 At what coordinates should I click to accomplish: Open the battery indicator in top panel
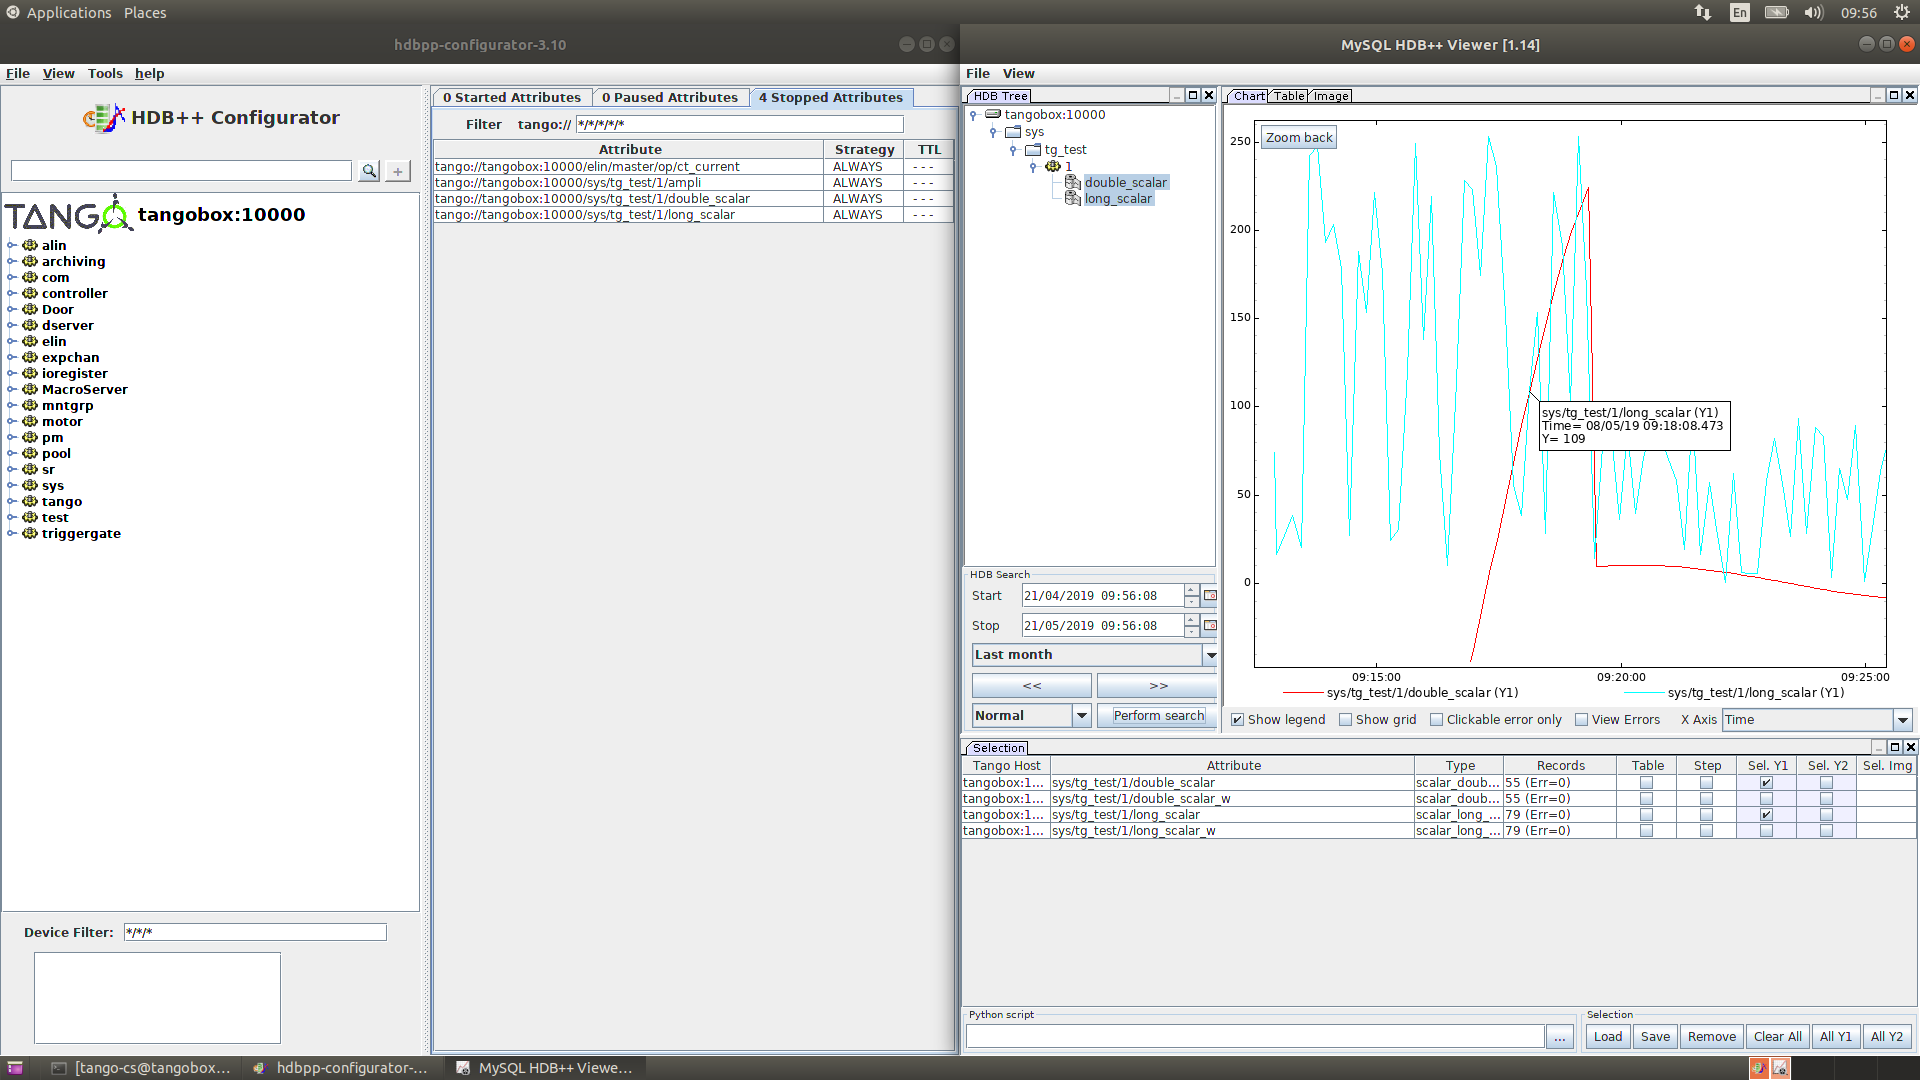point(1777,13)
